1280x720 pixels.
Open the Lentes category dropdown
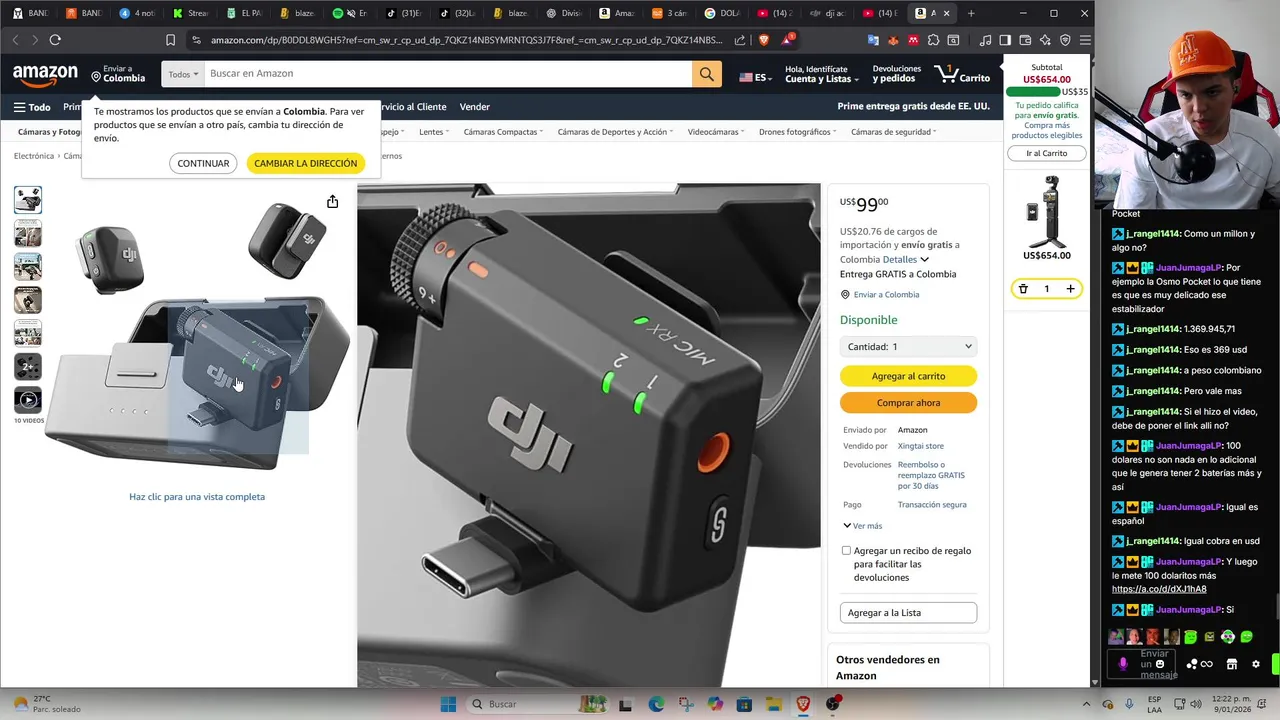[433, 132]
